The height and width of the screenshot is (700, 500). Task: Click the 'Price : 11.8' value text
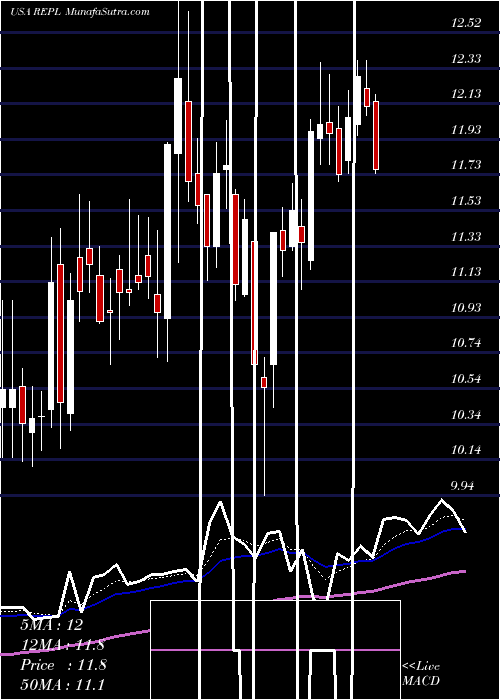[63, 665]
